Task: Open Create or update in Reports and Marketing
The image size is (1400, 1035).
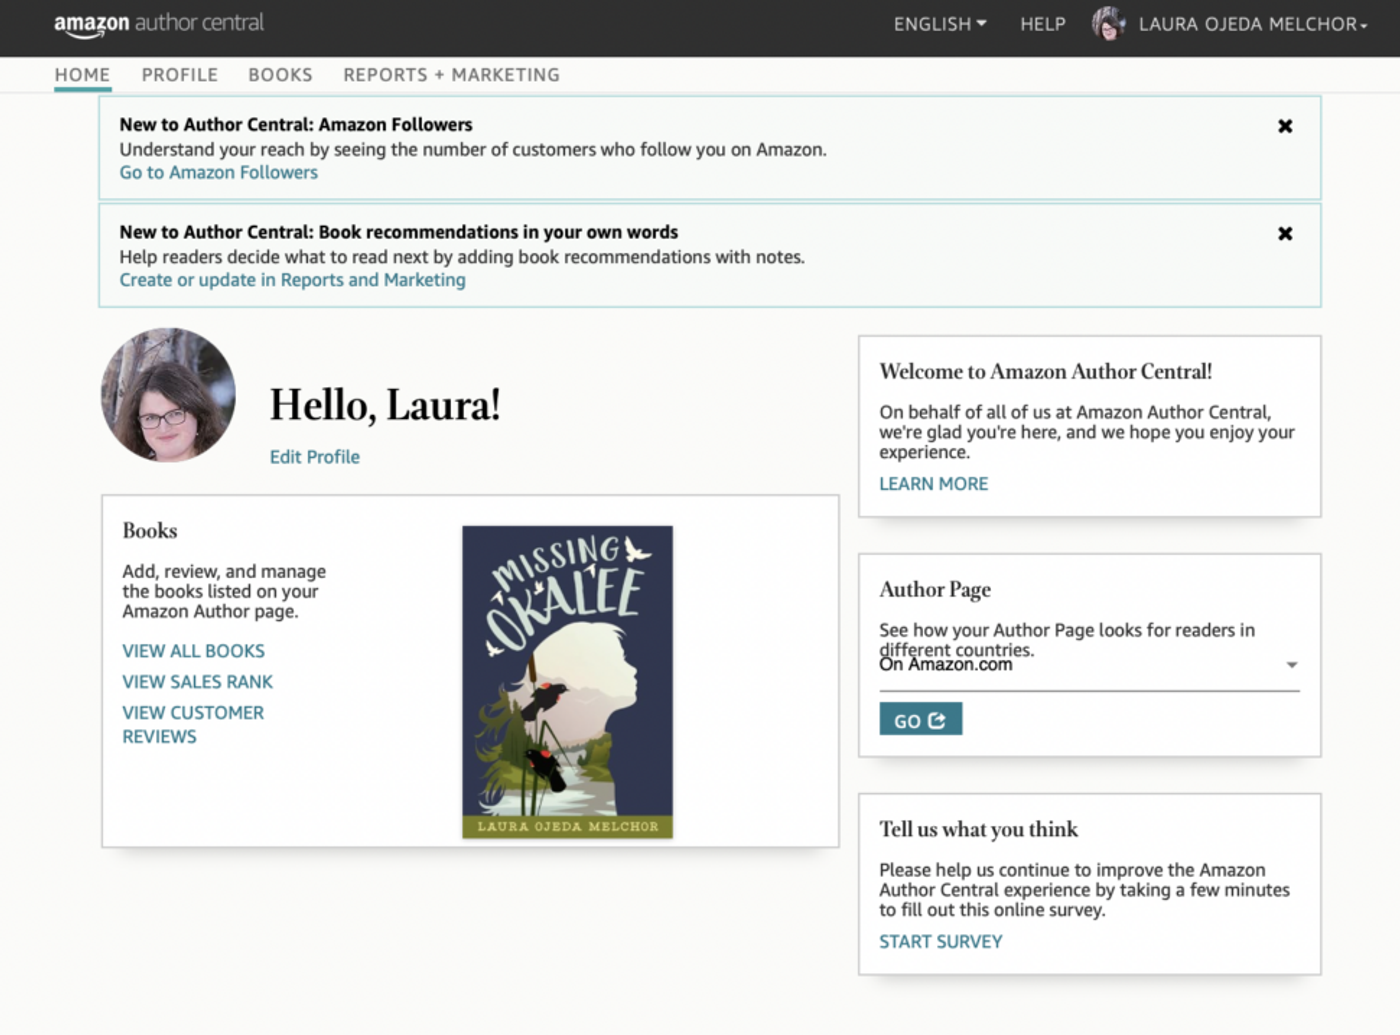Action: pyautogui.click(x=292, y=280)
